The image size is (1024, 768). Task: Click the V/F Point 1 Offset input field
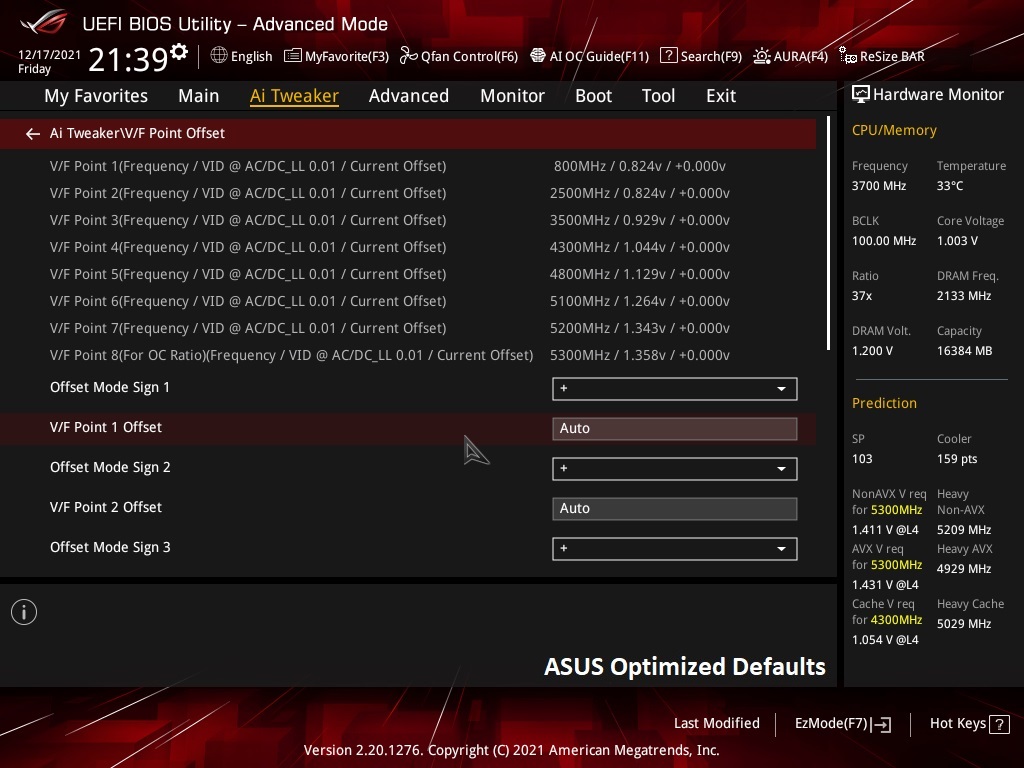(x=674, y=428)
